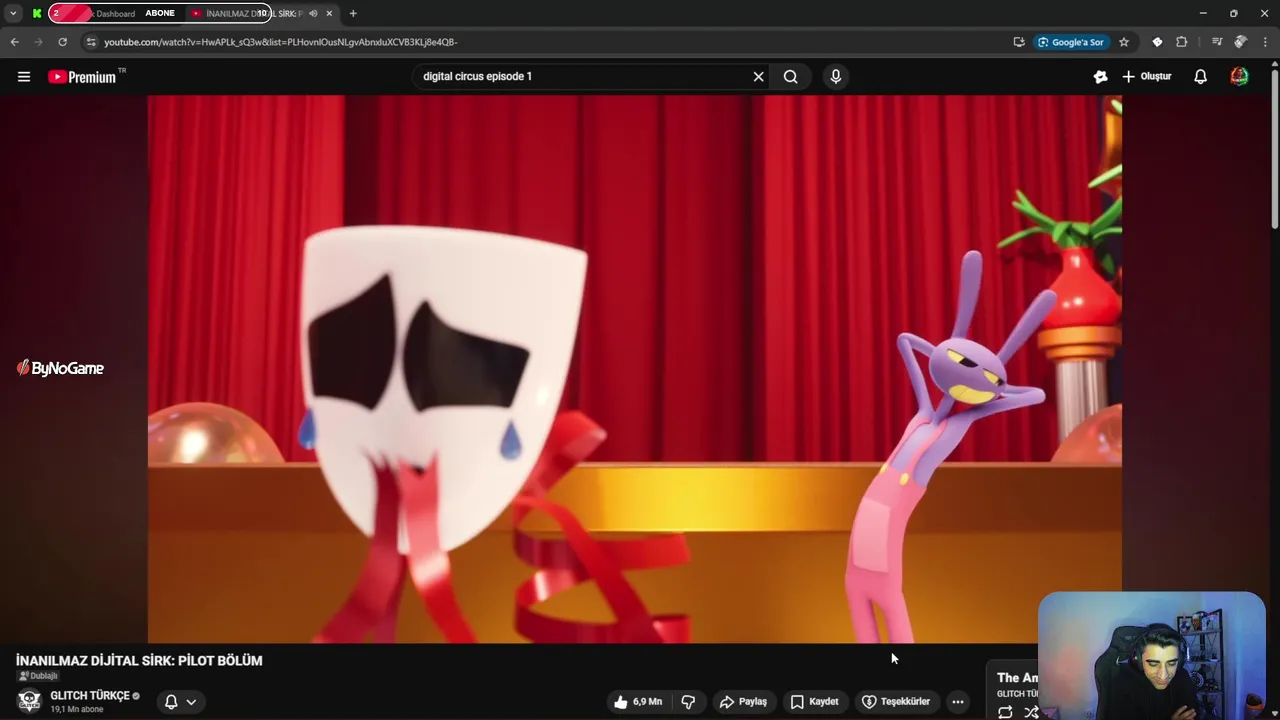Image resolution: width=1280 pixels, height=720 pixels.
Task: Dislike the video with thumbs down
Action: pos(688,702)
